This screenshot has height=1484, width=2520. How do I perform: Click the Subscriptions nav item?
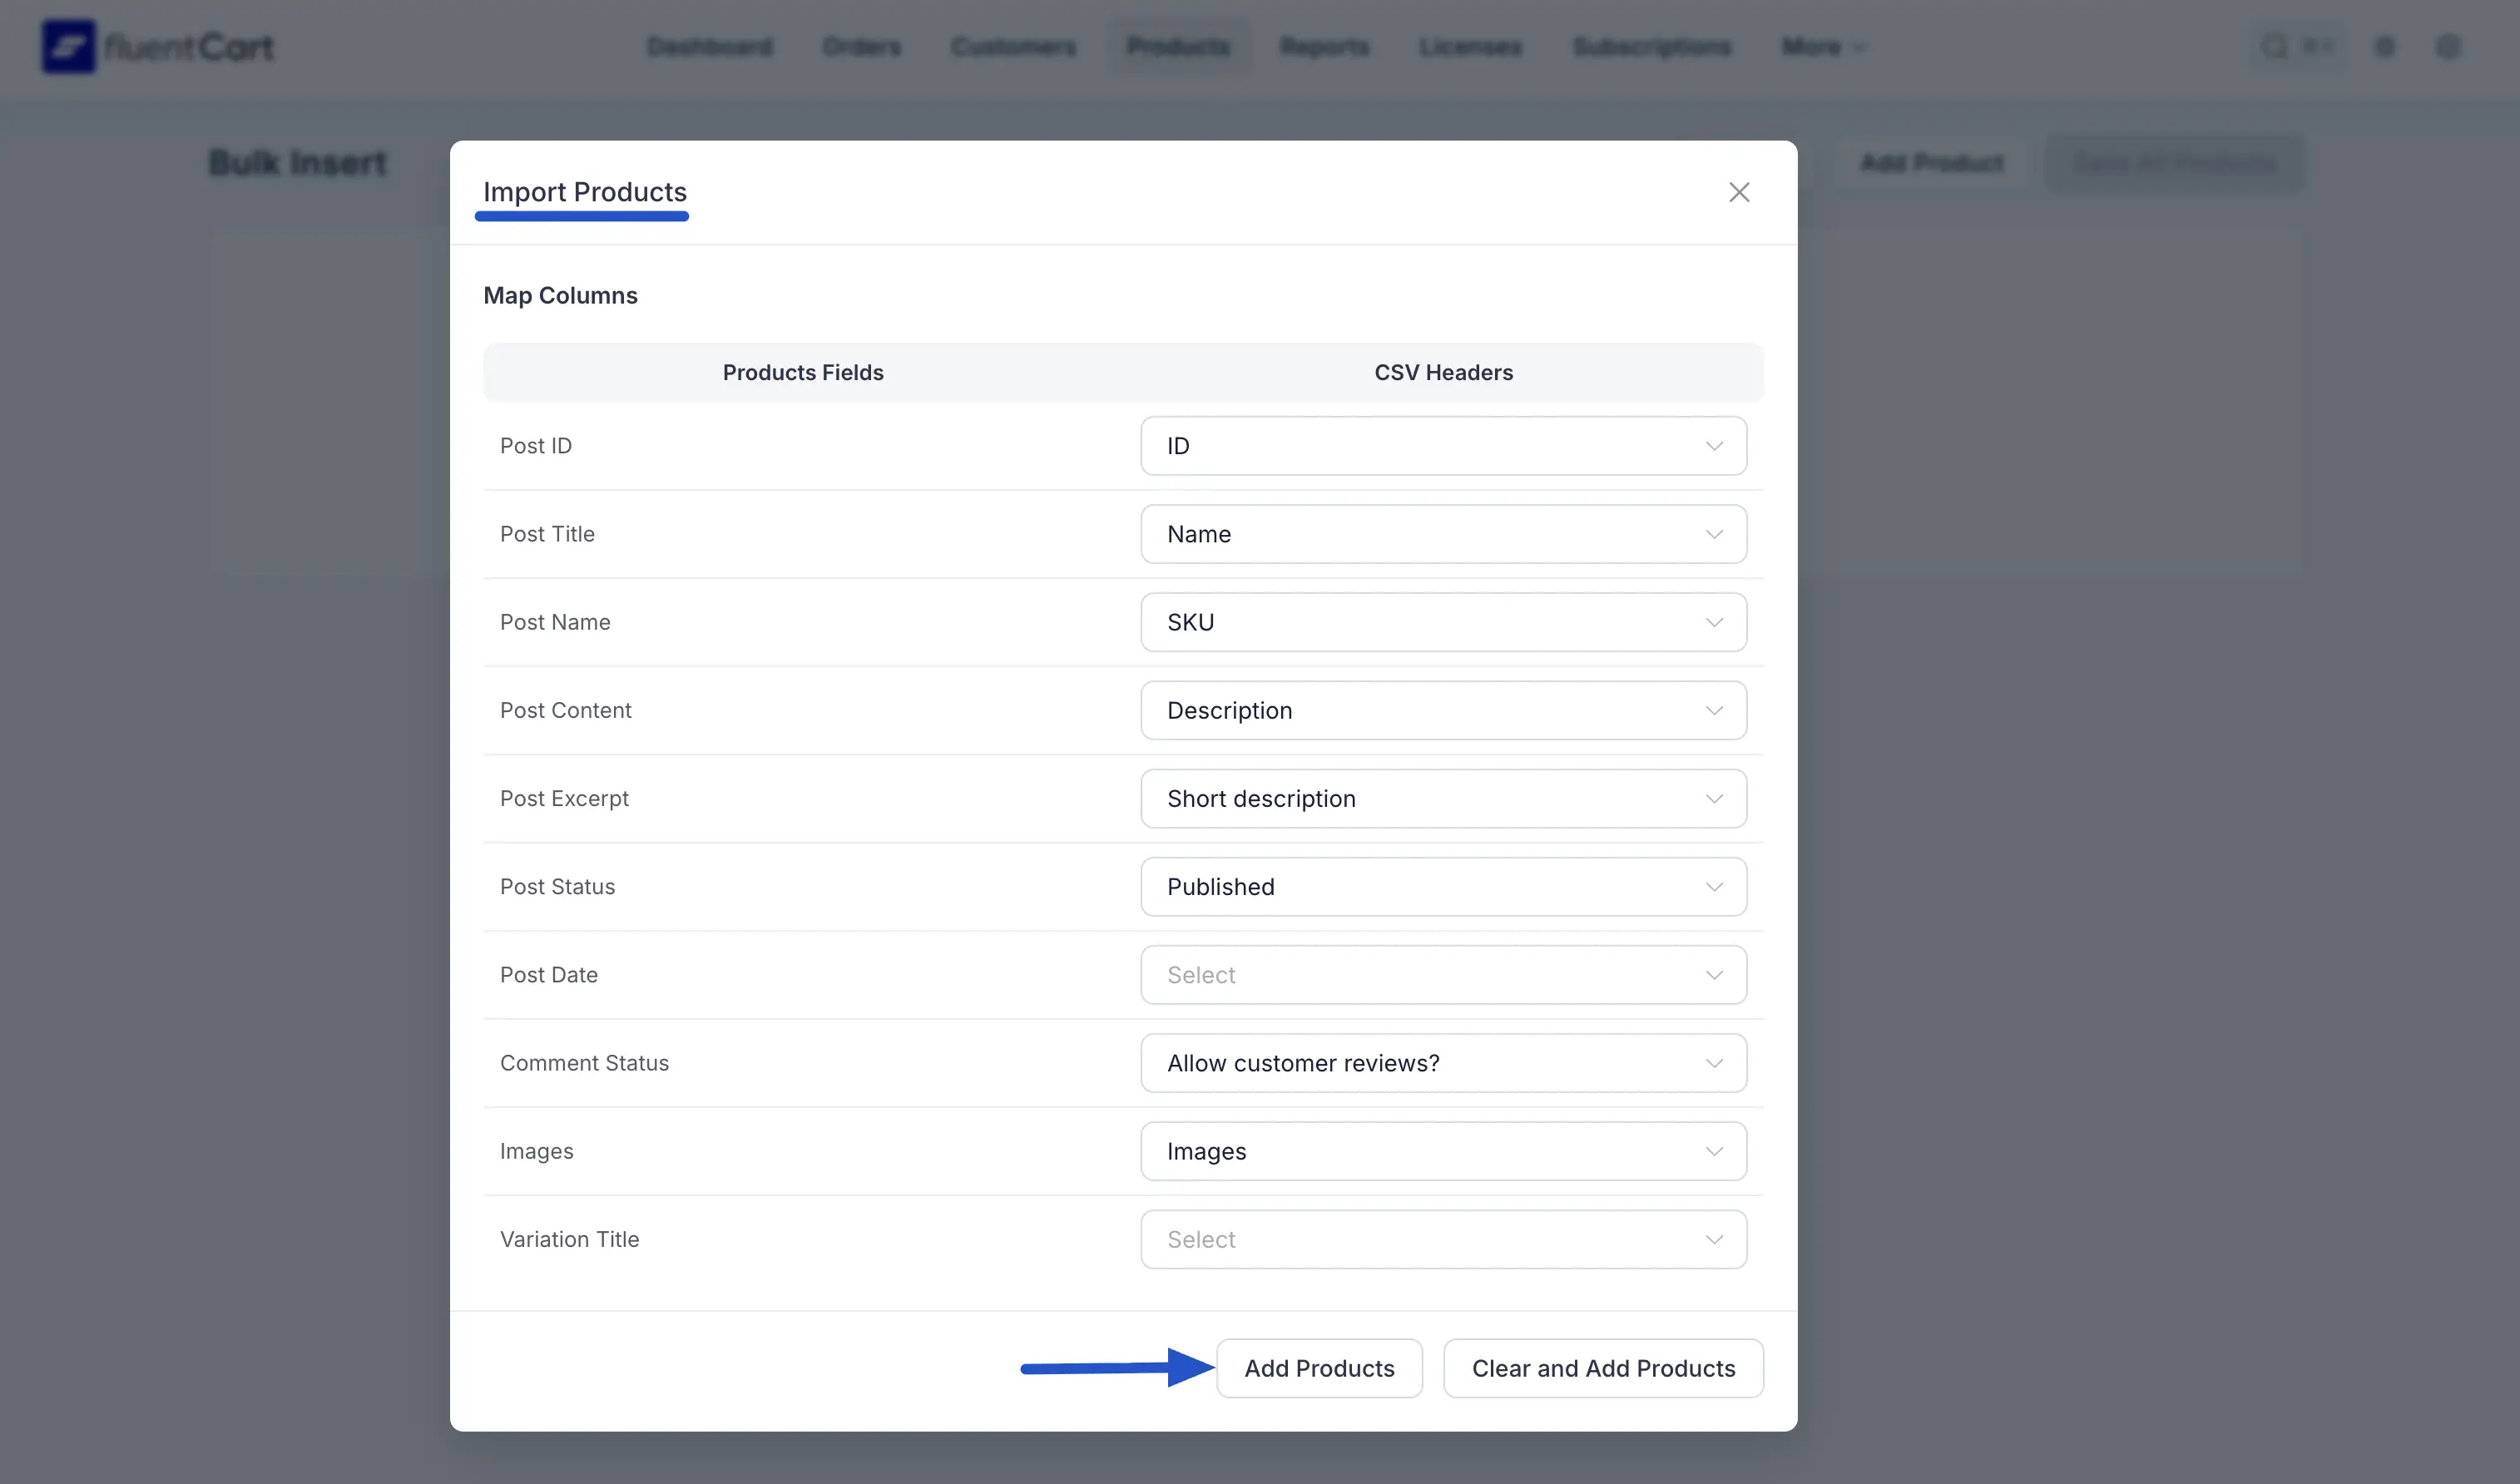coord(1651,46)
